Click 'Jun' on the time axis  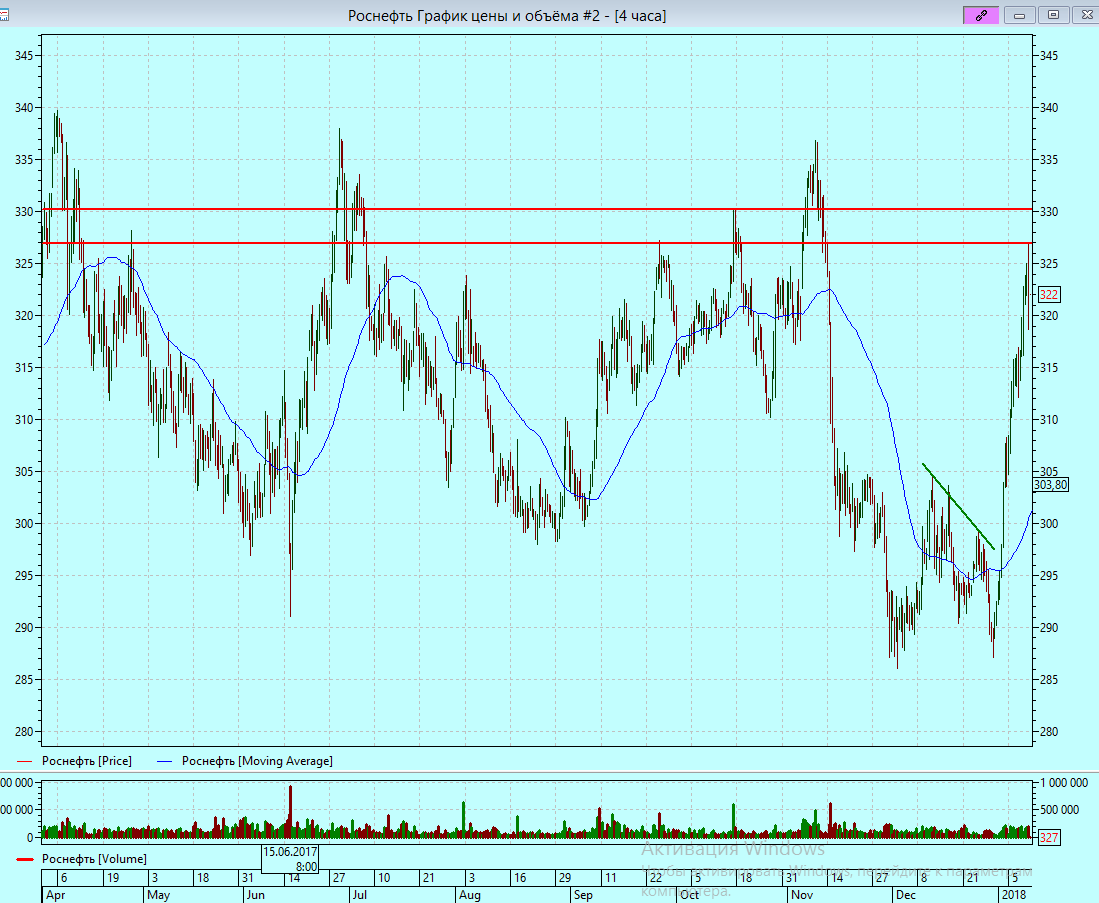click(x=256, y=895)
